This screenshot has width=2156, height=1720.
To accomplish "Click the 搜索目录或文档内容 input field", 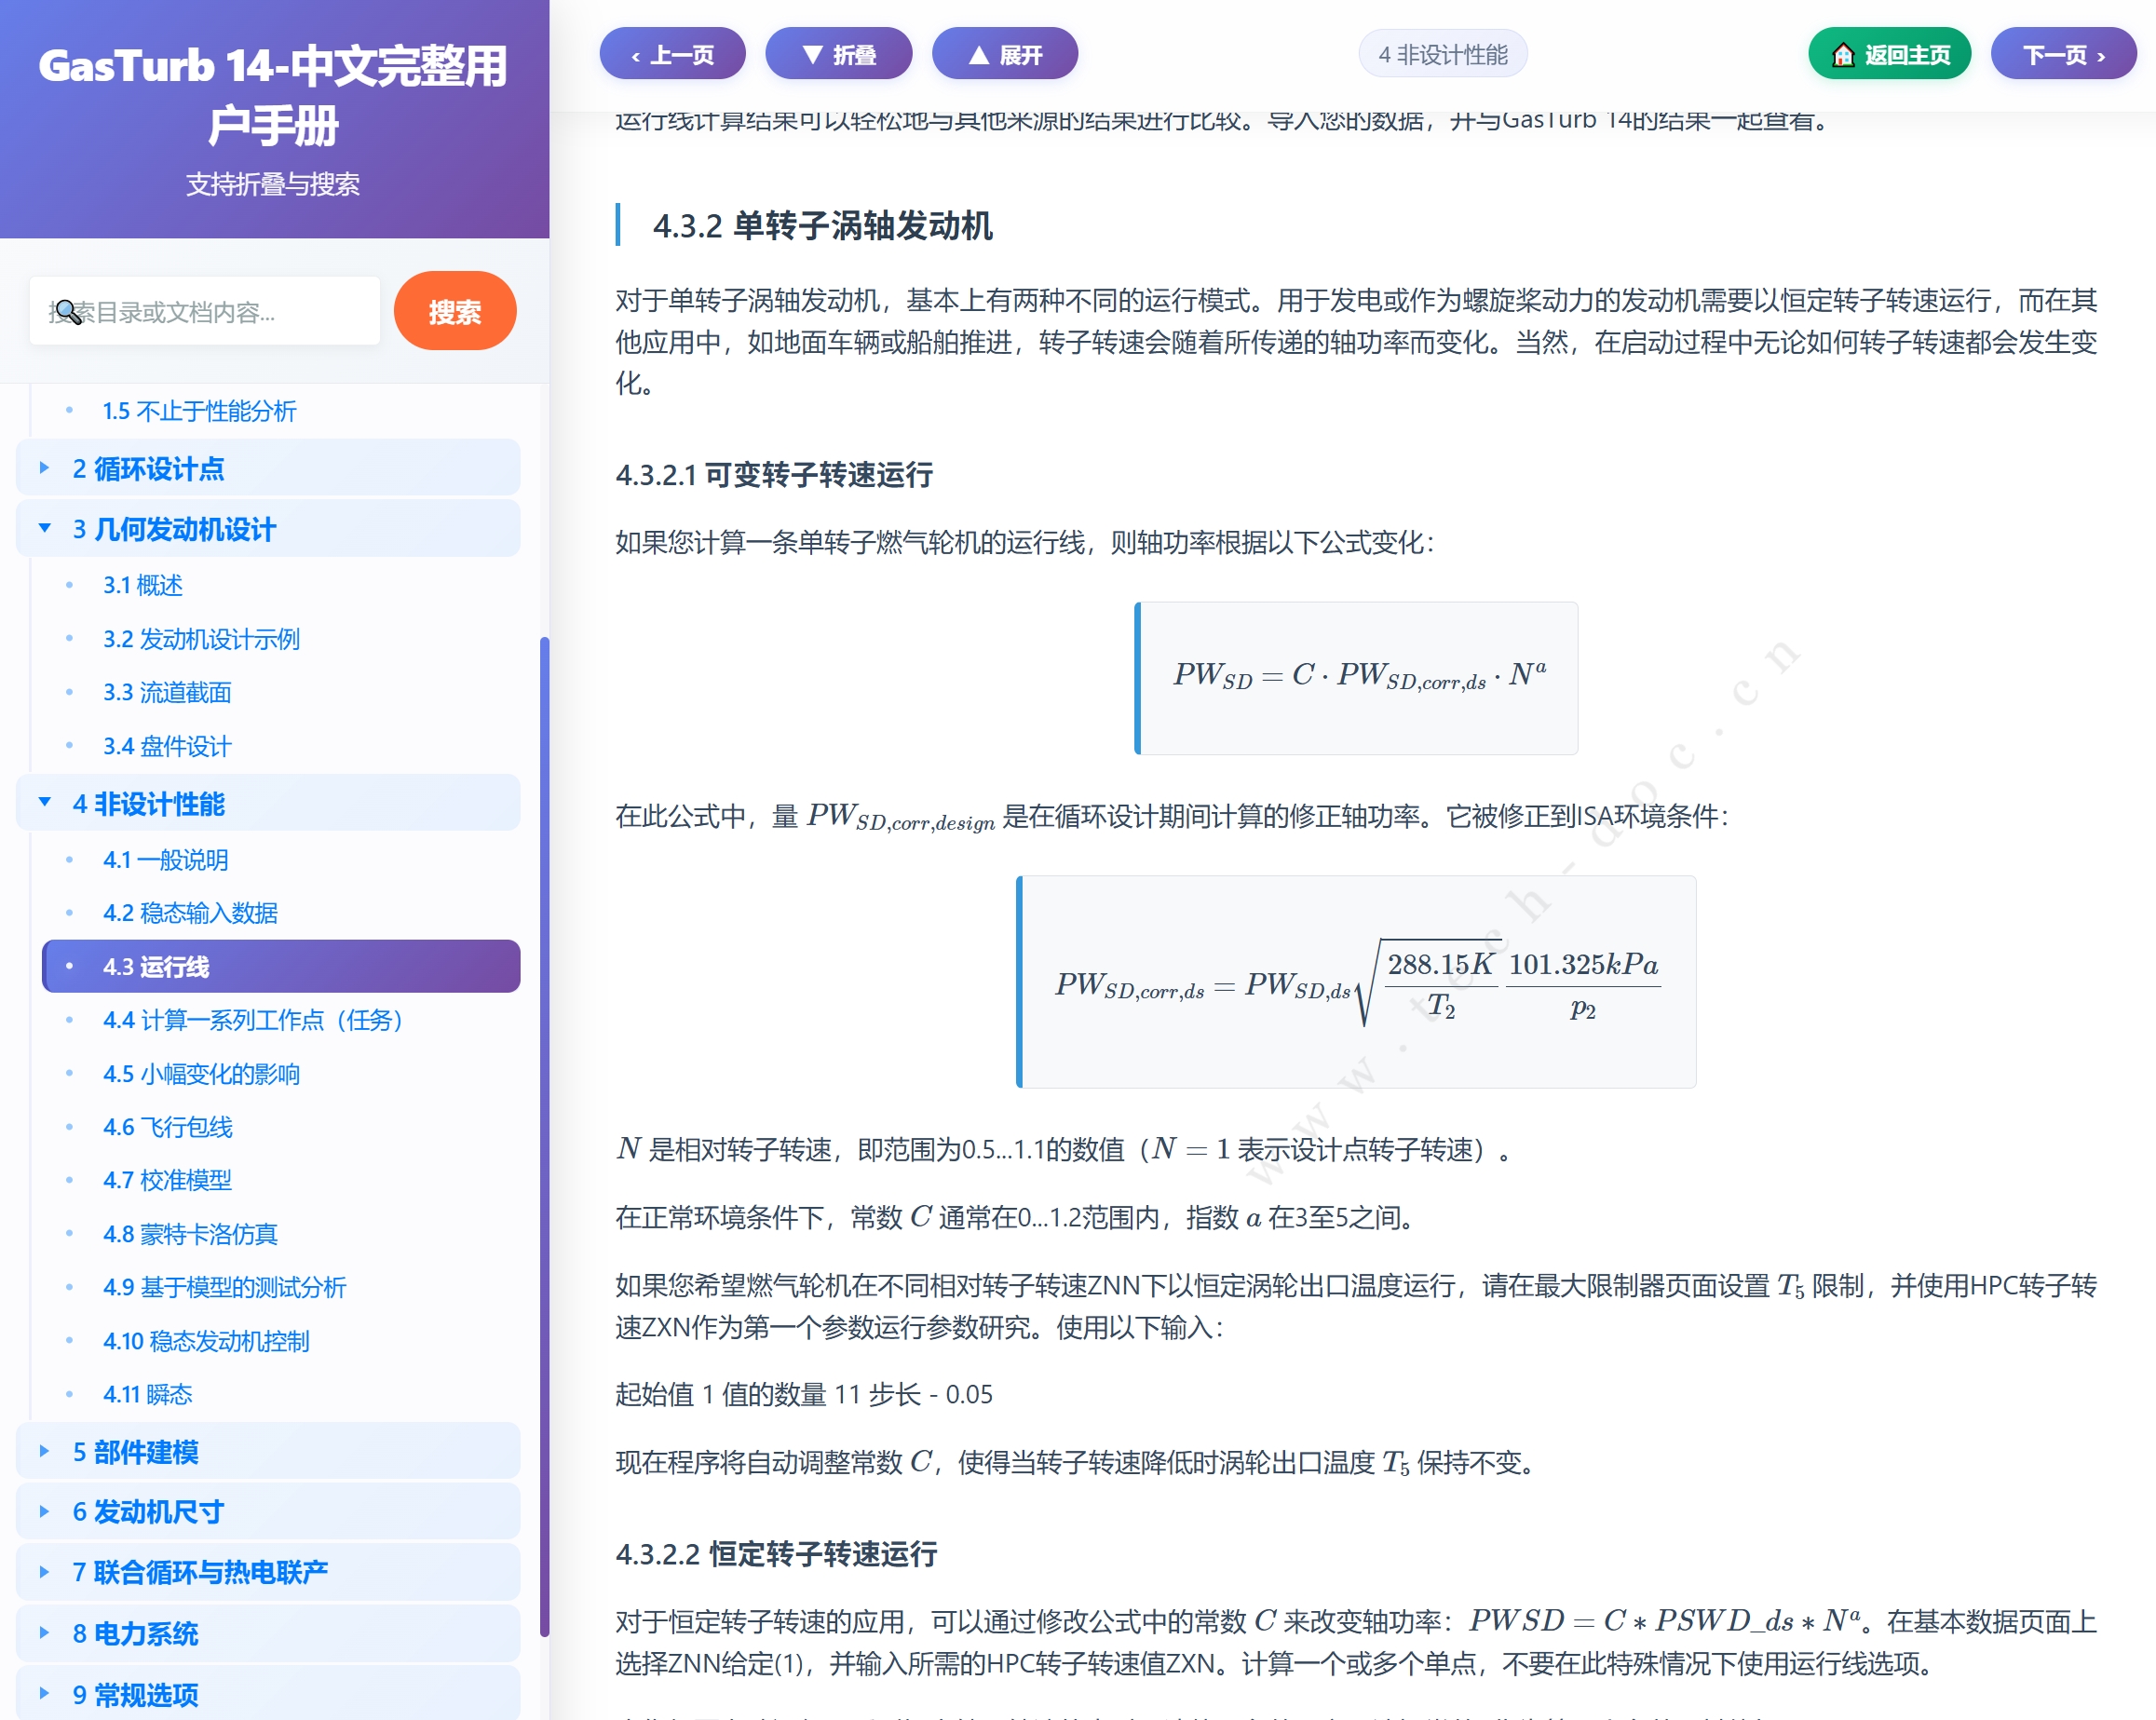I will click(205, 310).
